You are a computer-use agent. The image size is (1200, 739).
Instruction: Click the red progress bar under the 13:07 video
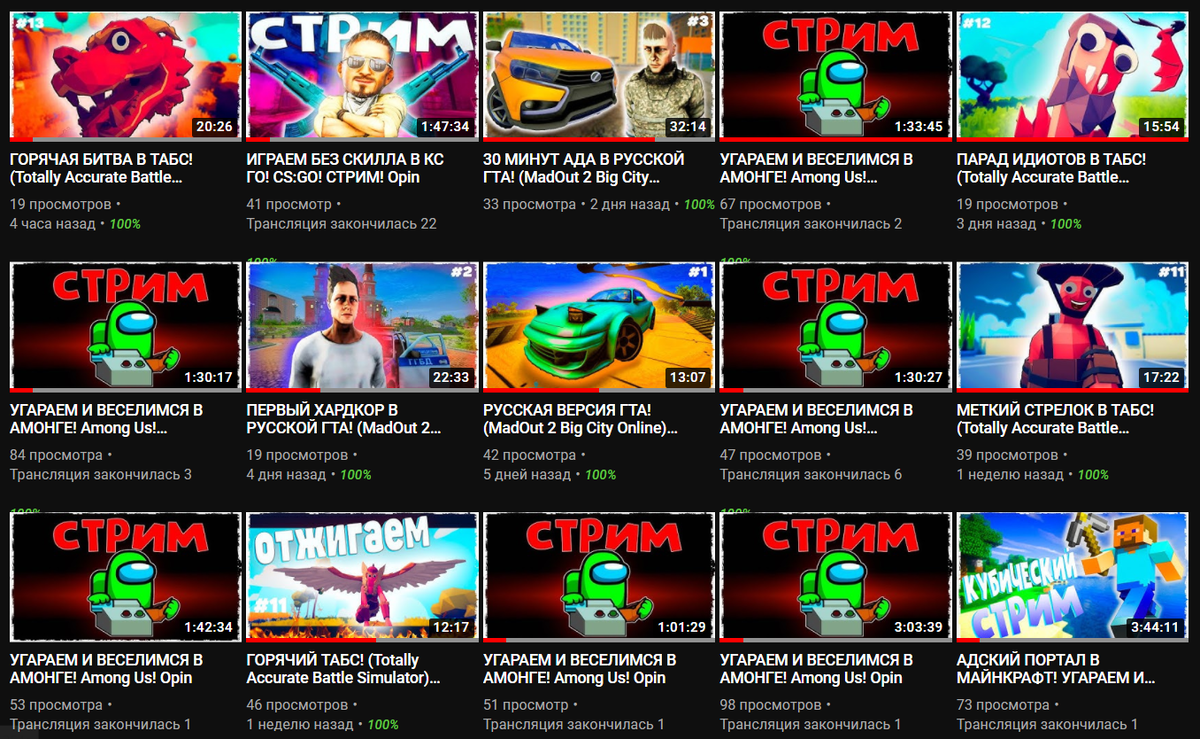541,390
